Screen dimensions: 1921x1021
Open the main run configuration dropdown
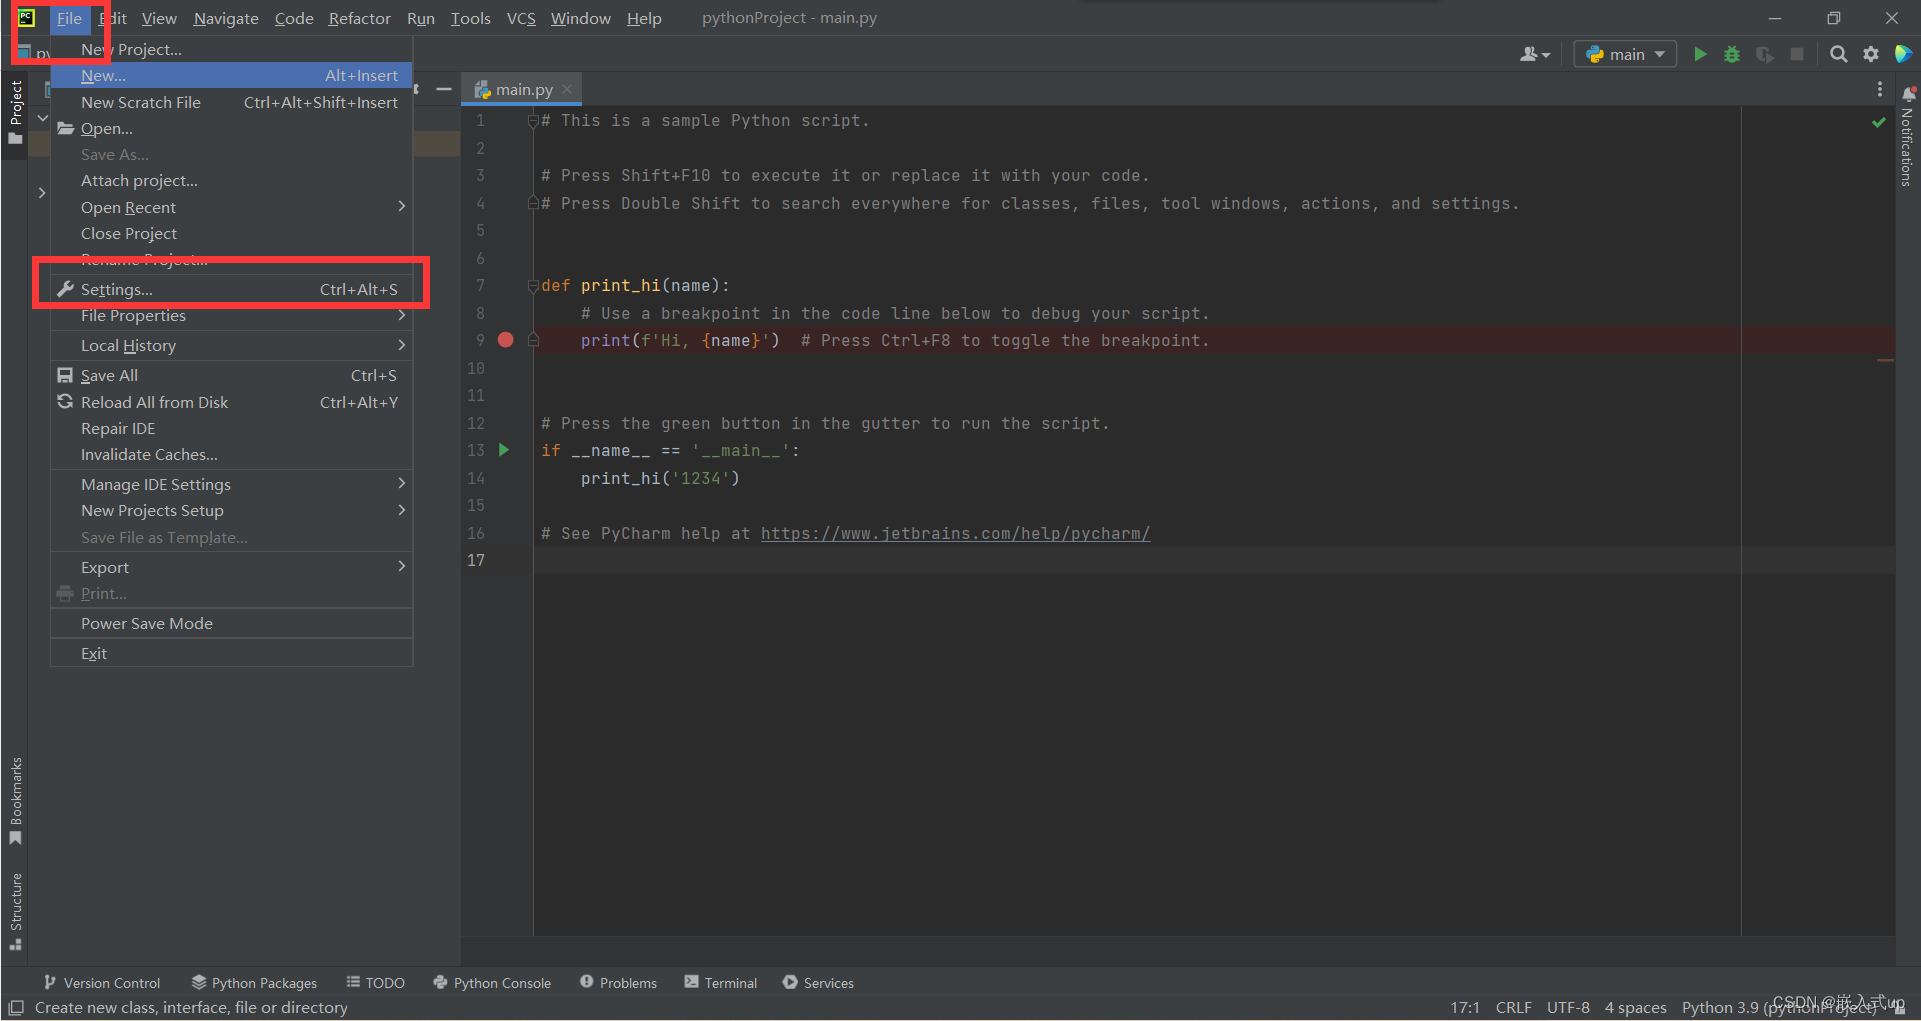(1625, 54)
